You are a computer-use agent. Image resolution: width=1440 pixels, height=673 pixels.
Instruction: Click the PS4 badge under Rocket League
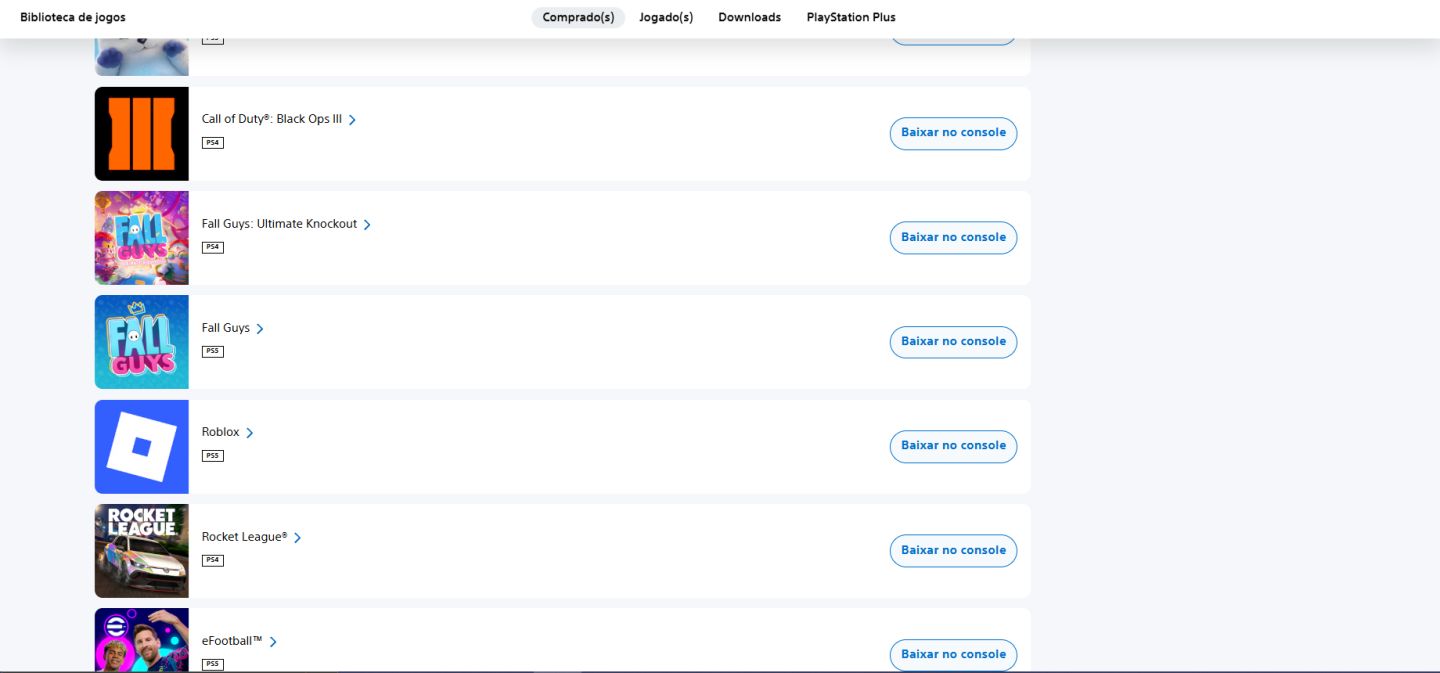[x=213, y=560]
